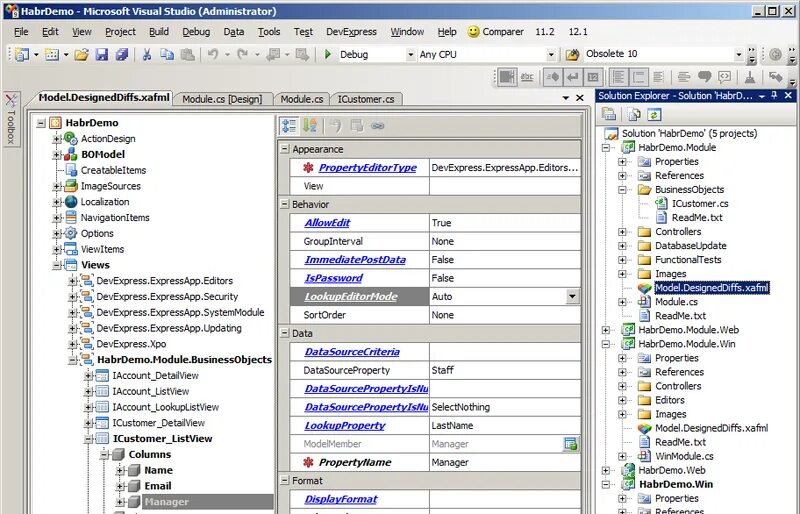Click the Redo arrow icon in the main toolbar
Screen dimensions: 800x514
pyautogui.click(x=242, y=54)
